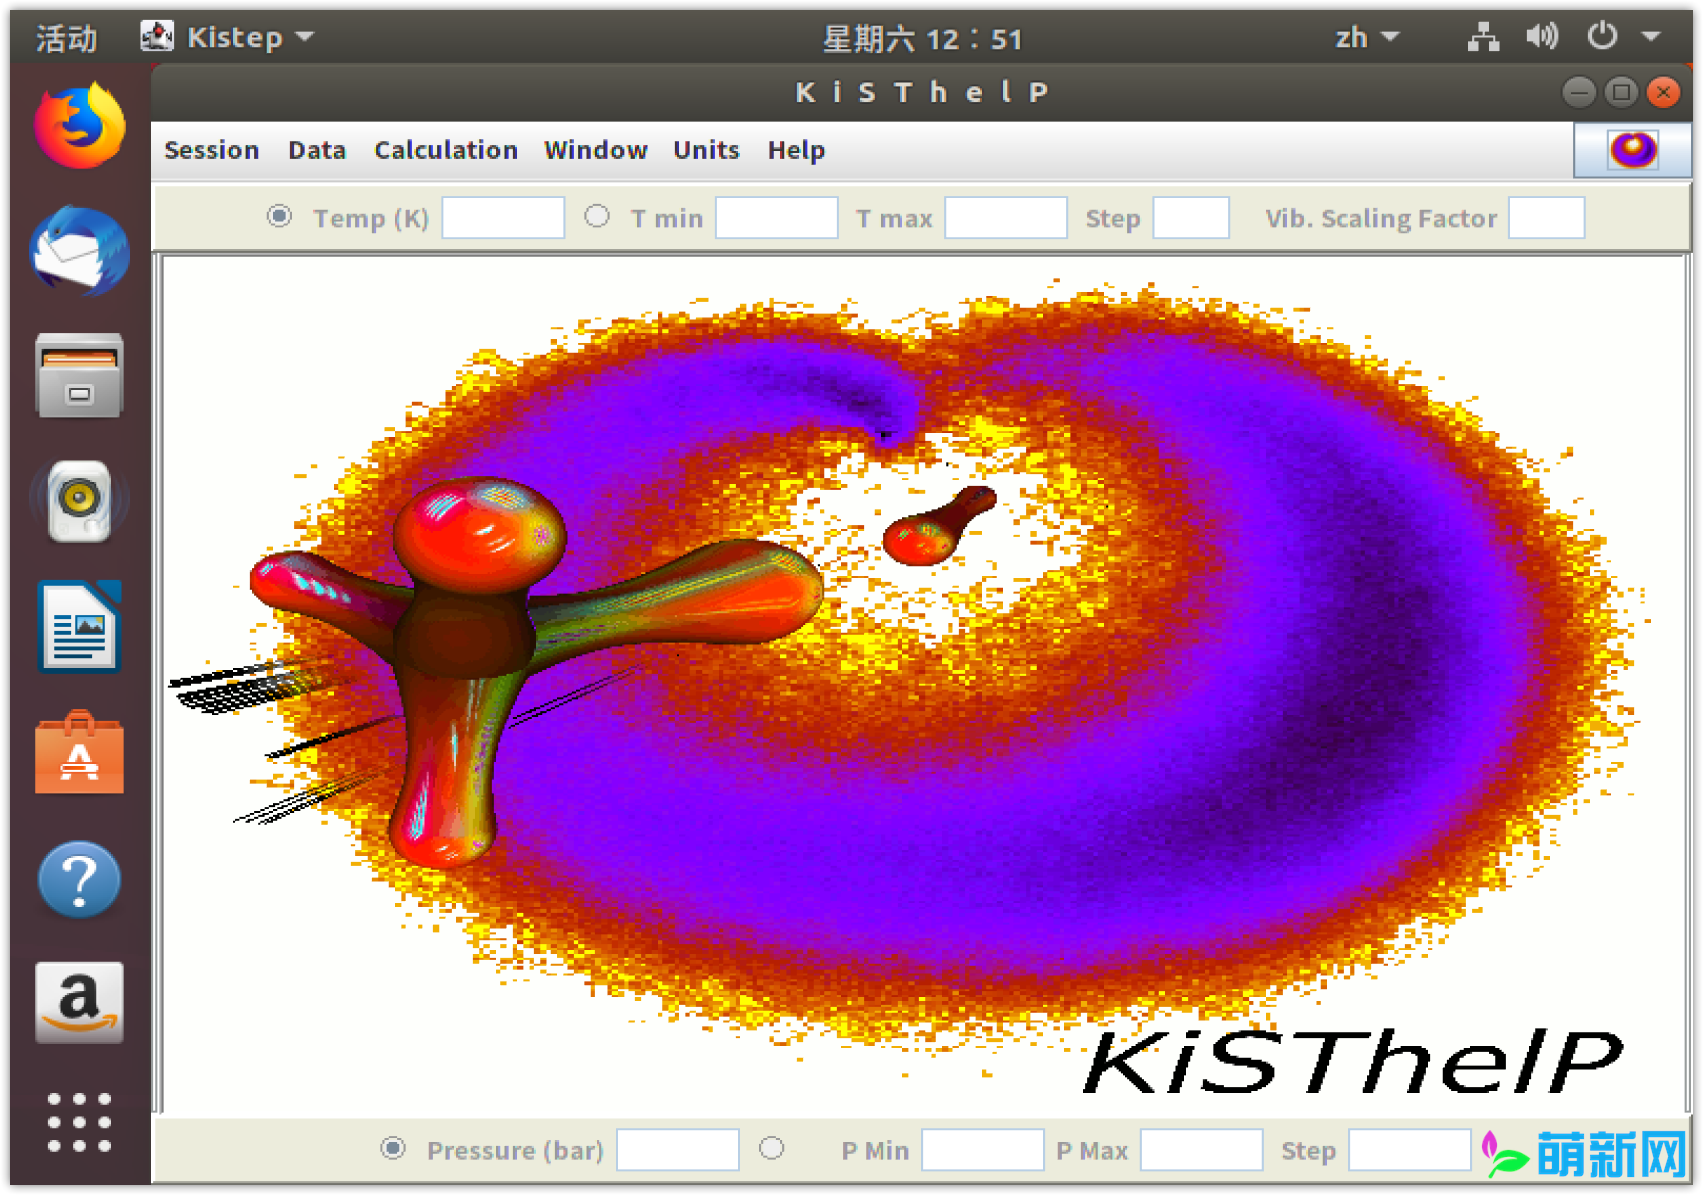This screenshot has width=1703, height=1195.
Task: Select the P Min range radio button
Action: click(x=771, y=1149)
